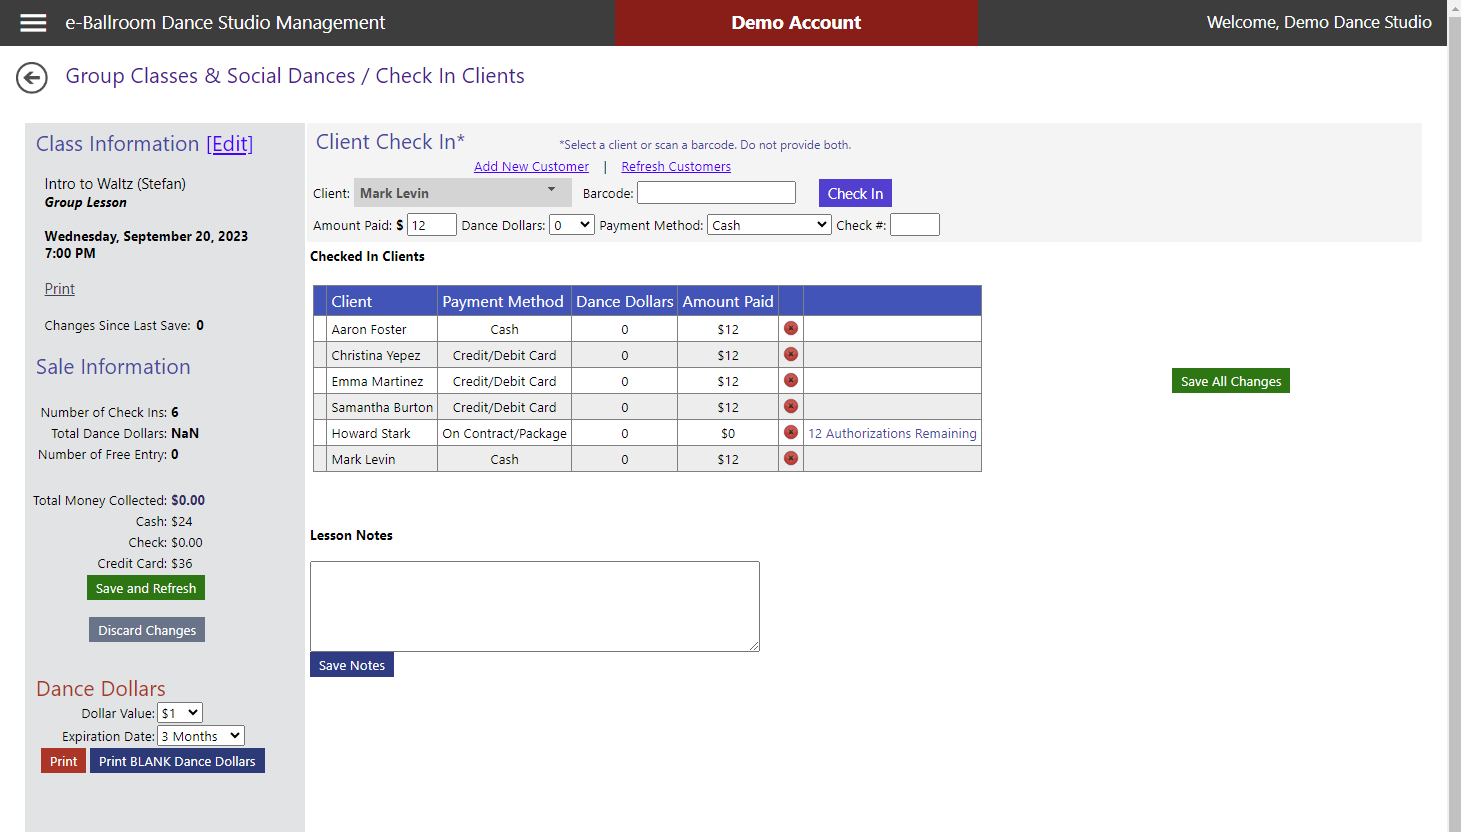Remove Emma Martinez using the red delete icon
1461x832 pixels.
790,380
